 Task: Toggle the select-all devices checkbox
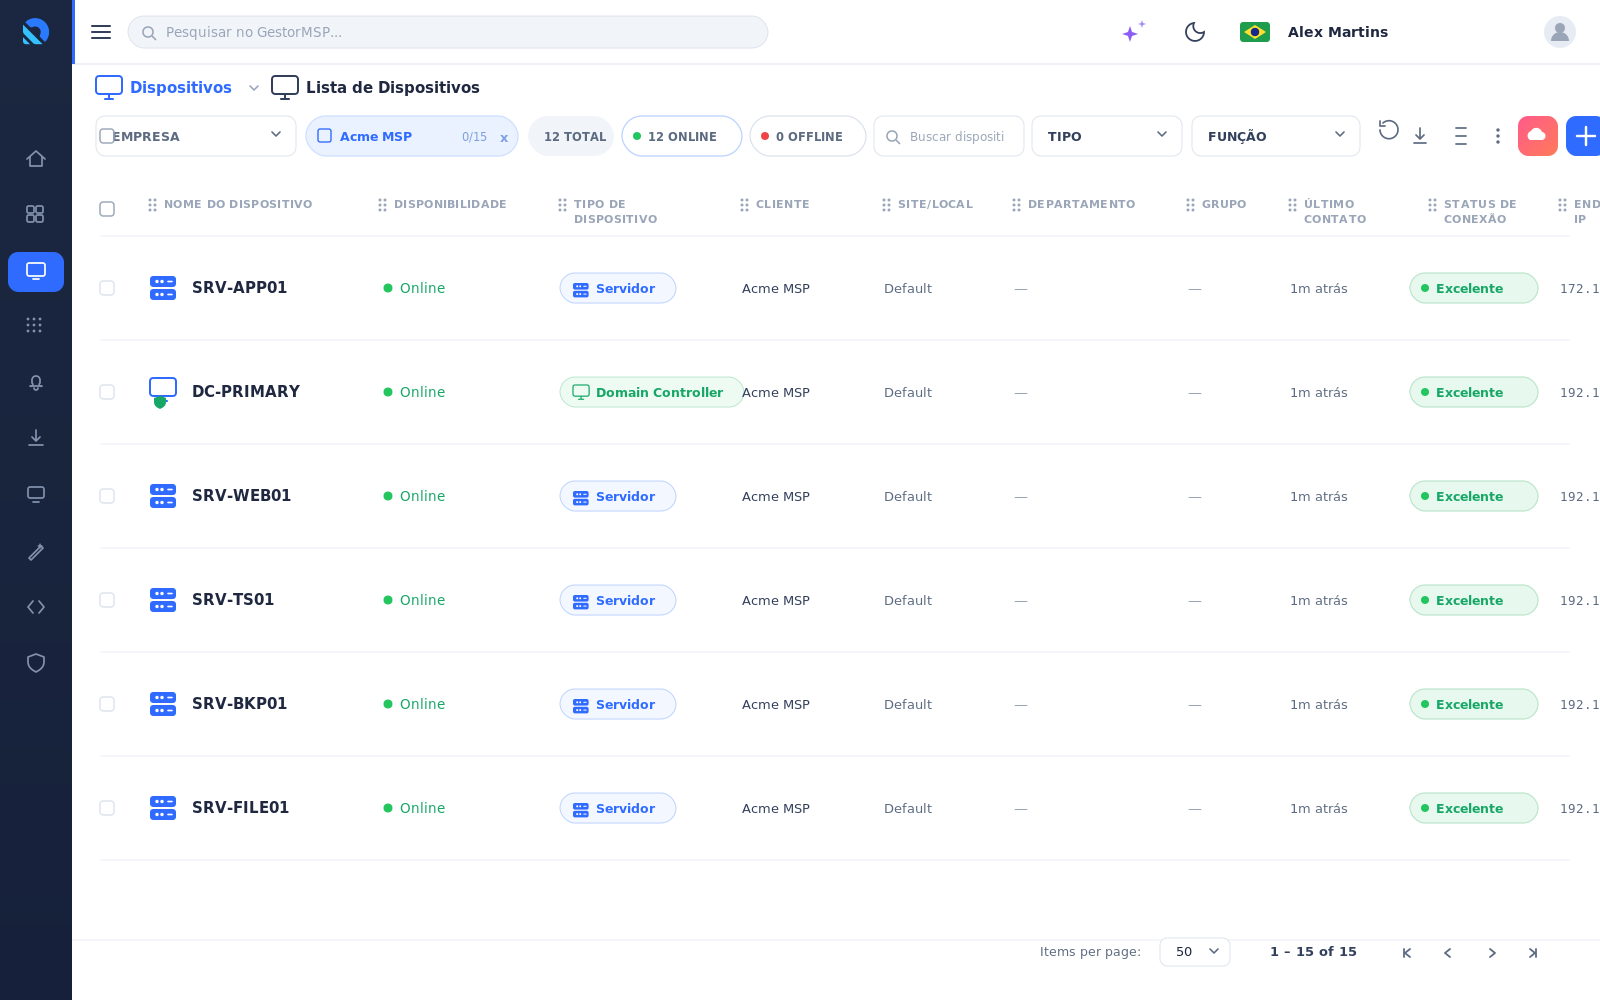pos(107,209)
